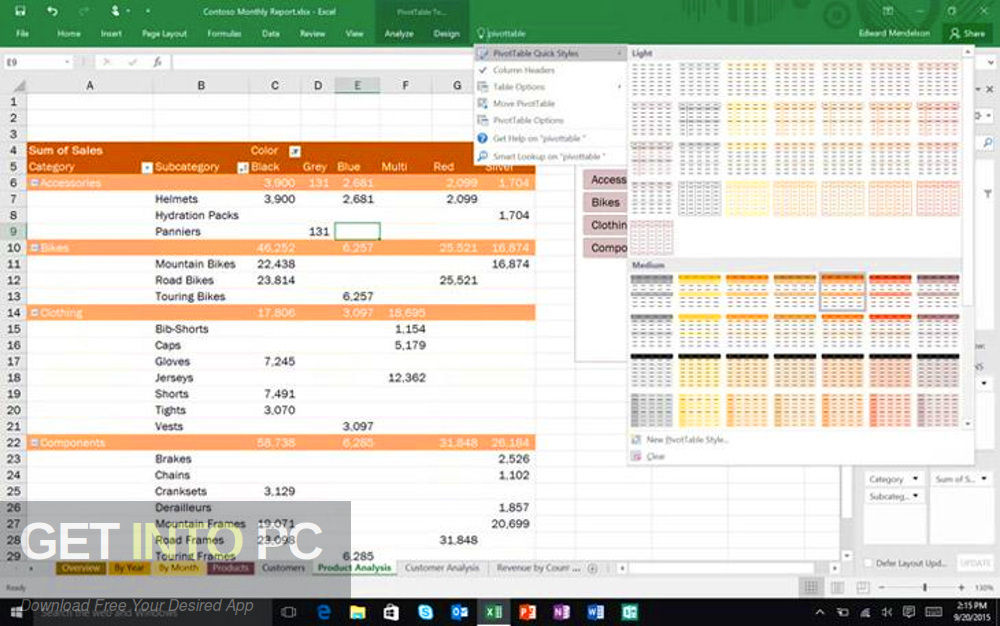Open the Category filter dropdown in row 5

tap(147, 167)
